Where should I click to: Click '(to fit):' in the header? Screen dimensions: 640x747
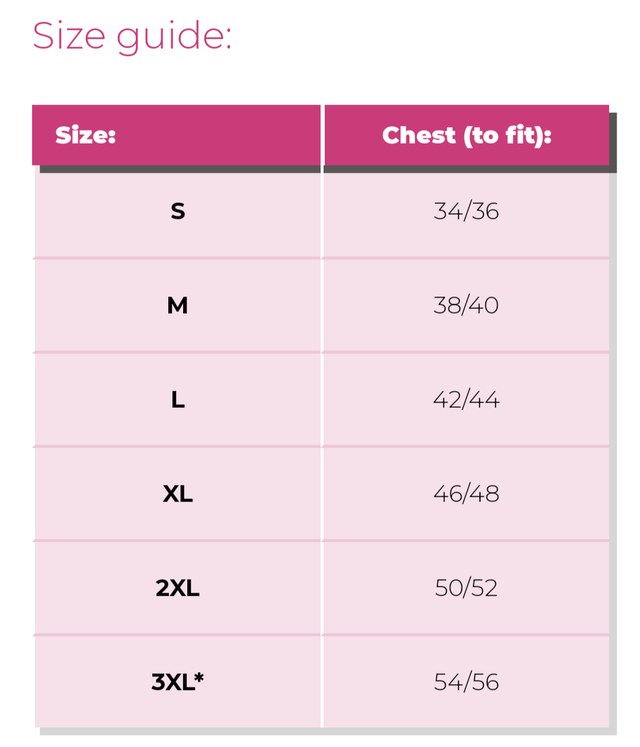click(x=507, y=135)
